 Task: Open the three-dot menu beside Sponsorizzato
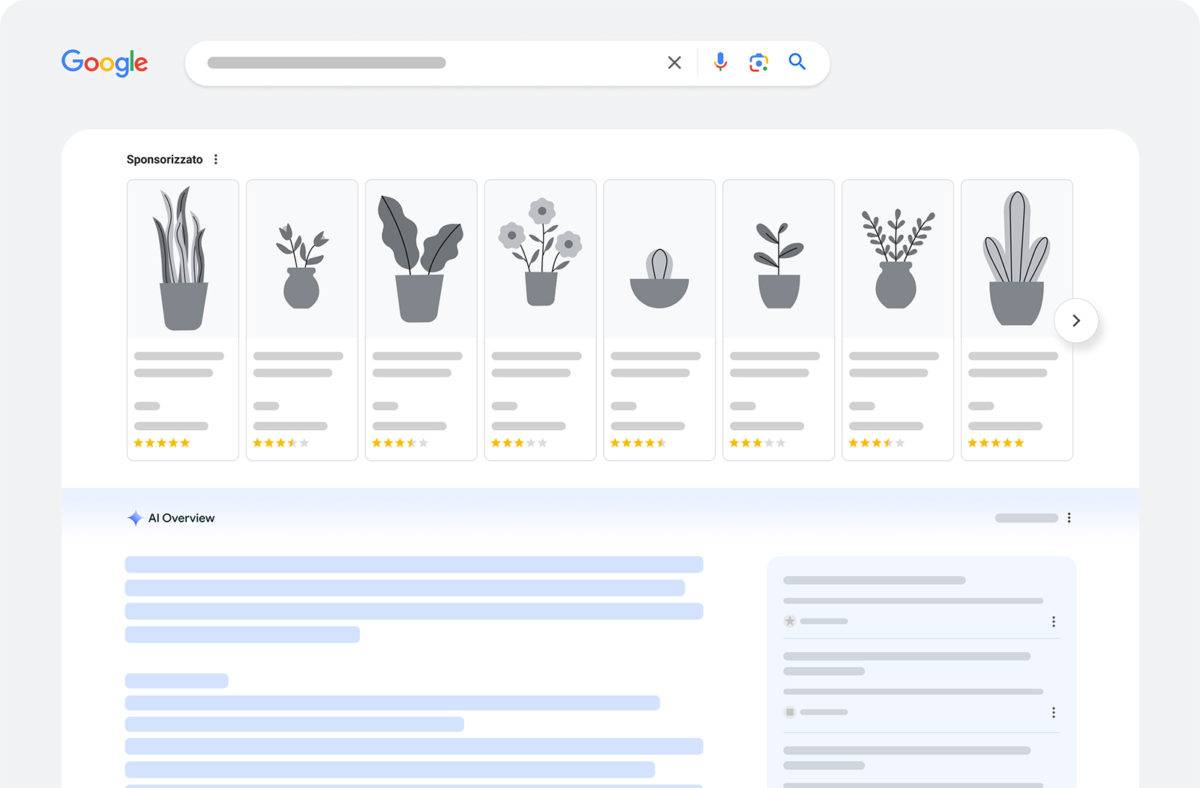[x=216, y=159]
